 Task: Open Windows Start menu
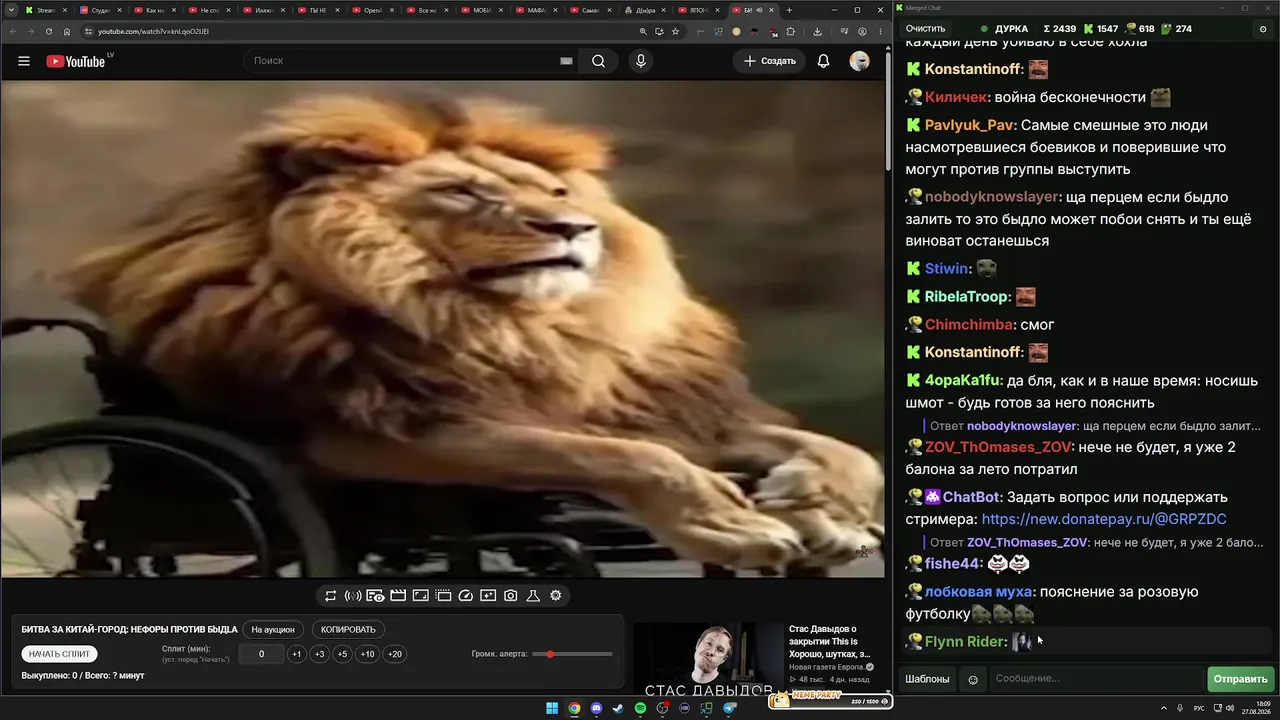(552, 709)
